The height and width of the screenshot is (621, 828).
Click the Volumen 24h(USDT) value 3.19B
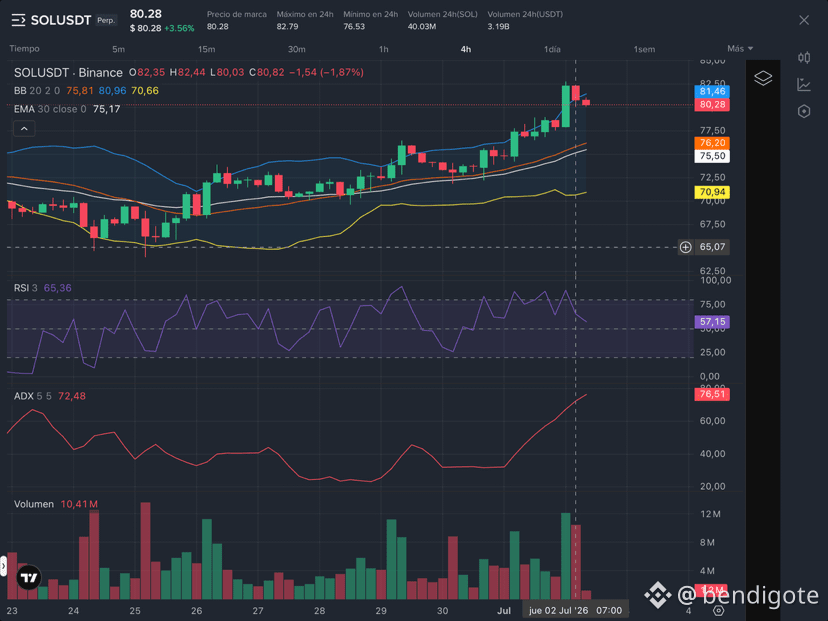[498, 26]
